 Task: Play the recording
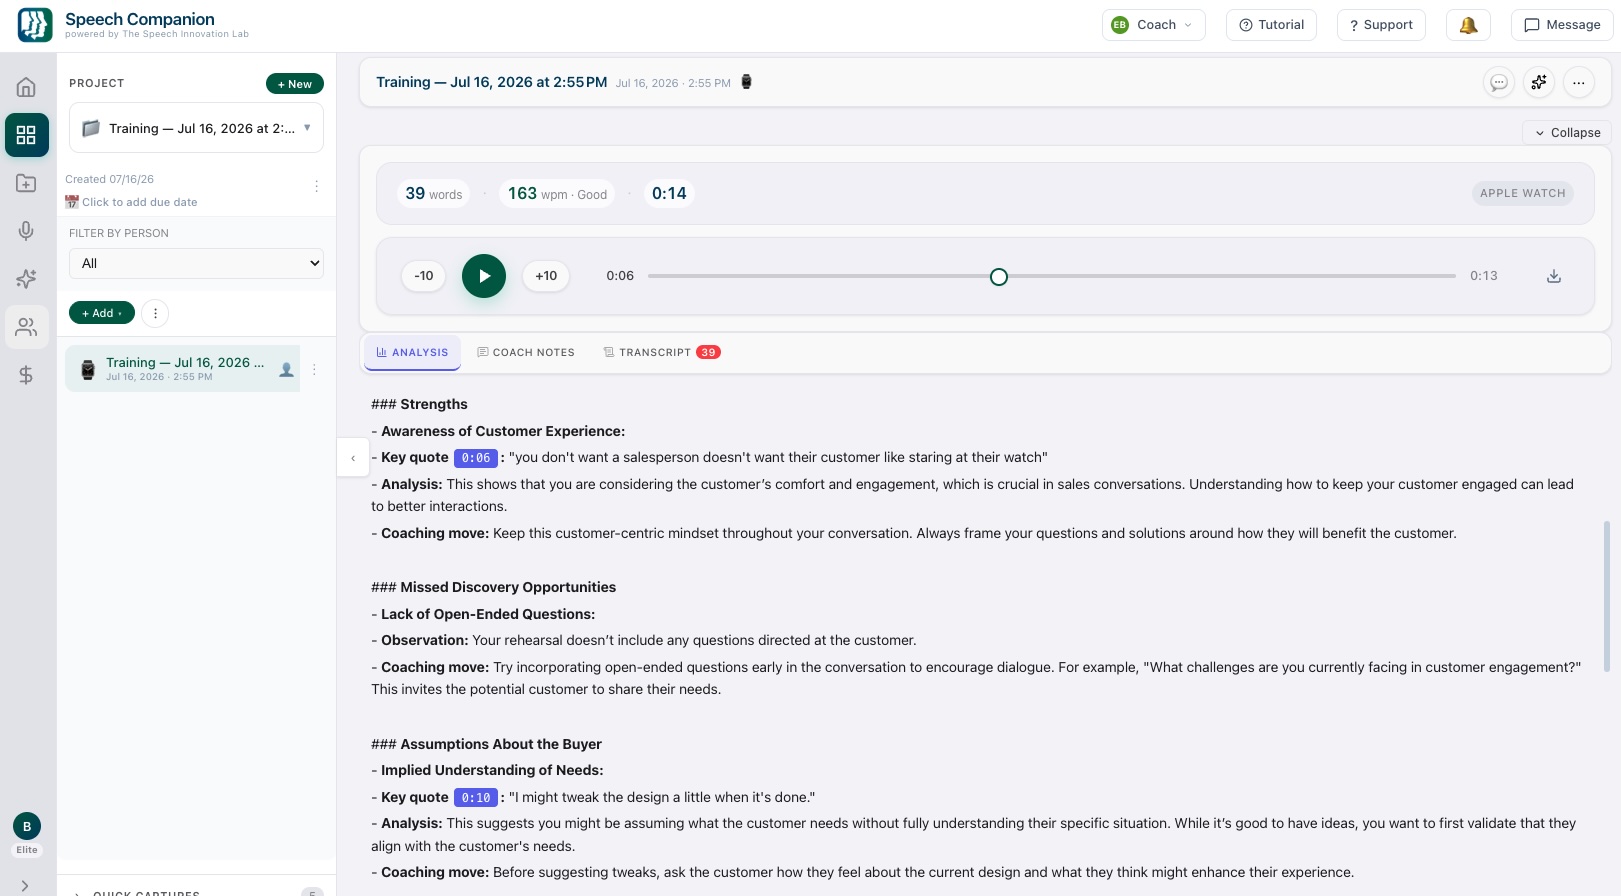click(484, 276)
